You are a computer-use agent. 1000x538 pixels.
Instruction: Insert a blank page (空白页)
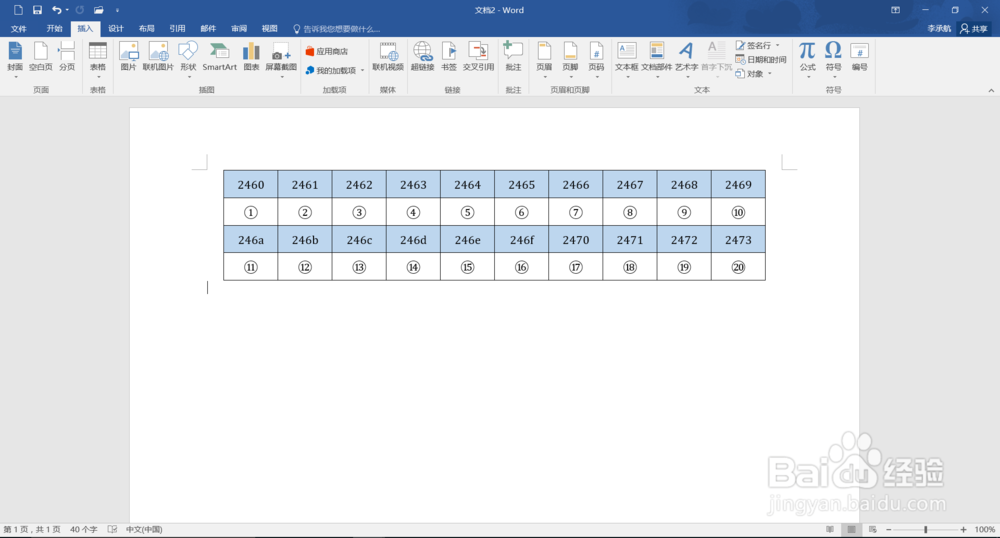41,57
